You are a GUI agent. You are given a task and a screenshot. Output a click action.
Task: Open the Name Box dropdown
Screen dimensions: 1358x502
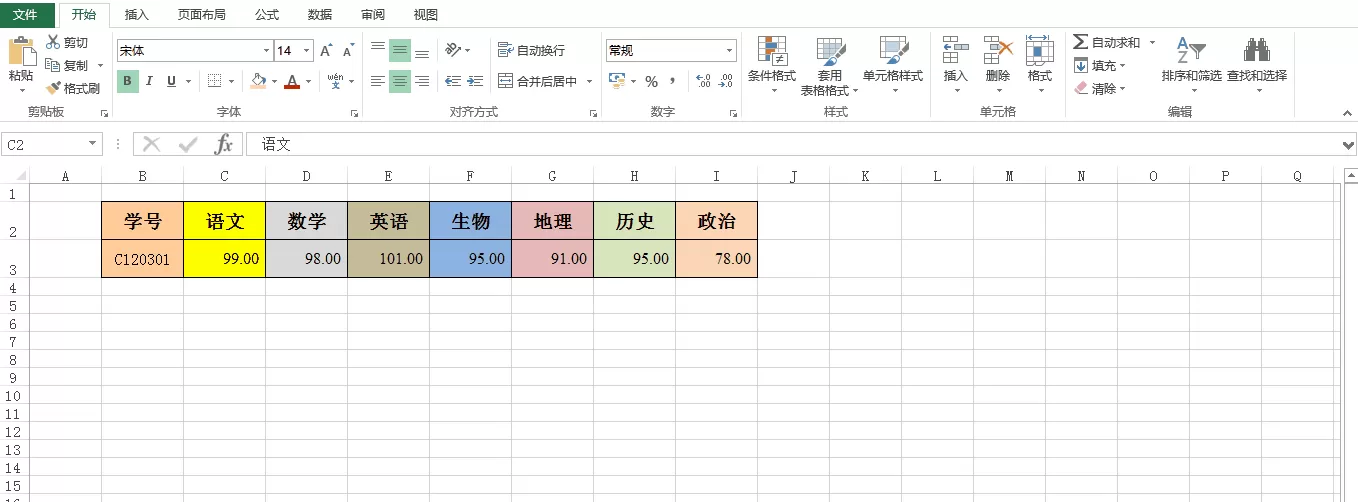click(94, 145)
